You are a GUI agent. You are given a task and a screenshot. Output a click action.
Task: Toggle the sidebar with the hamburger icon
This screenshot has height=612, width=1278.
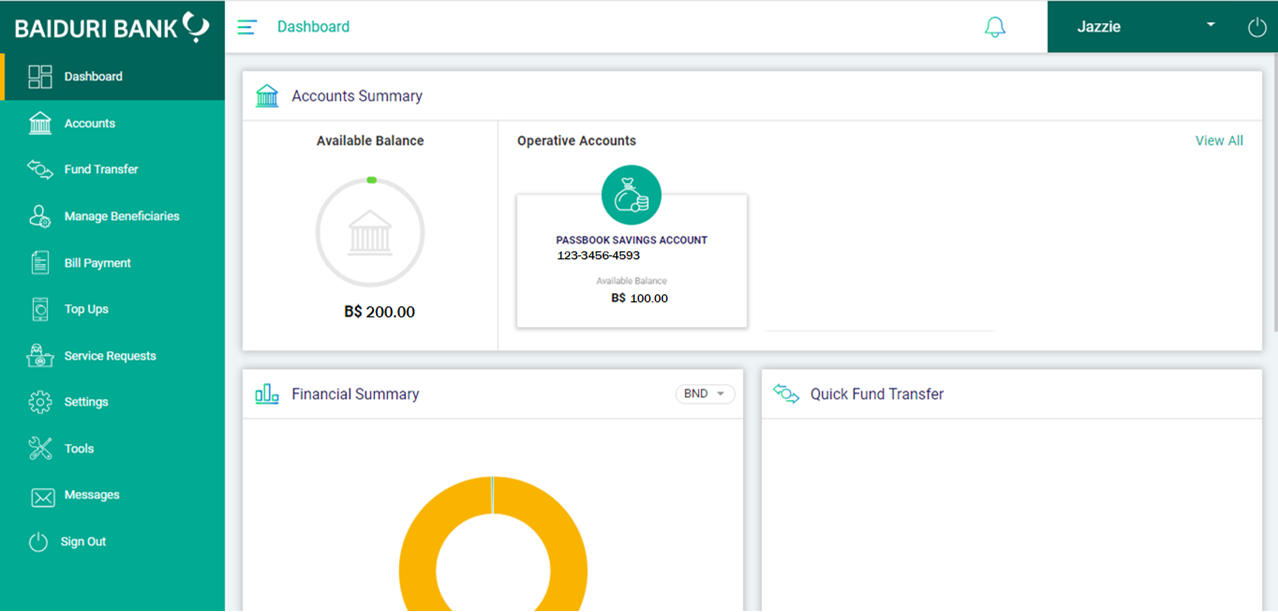[x=247, y=27]
